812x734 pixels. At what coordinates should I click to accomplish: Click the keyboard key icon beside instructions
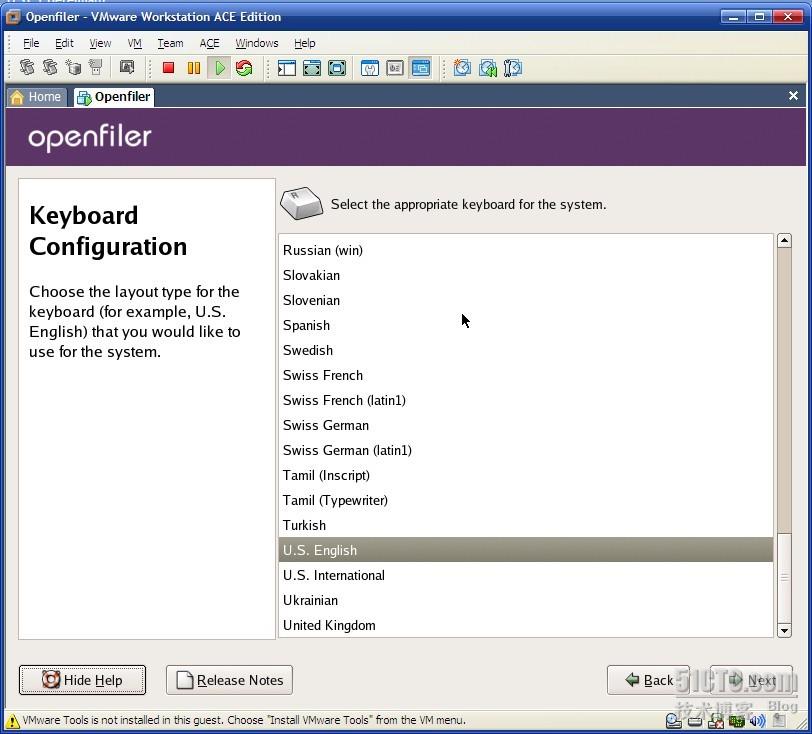[x=301, y=203]
